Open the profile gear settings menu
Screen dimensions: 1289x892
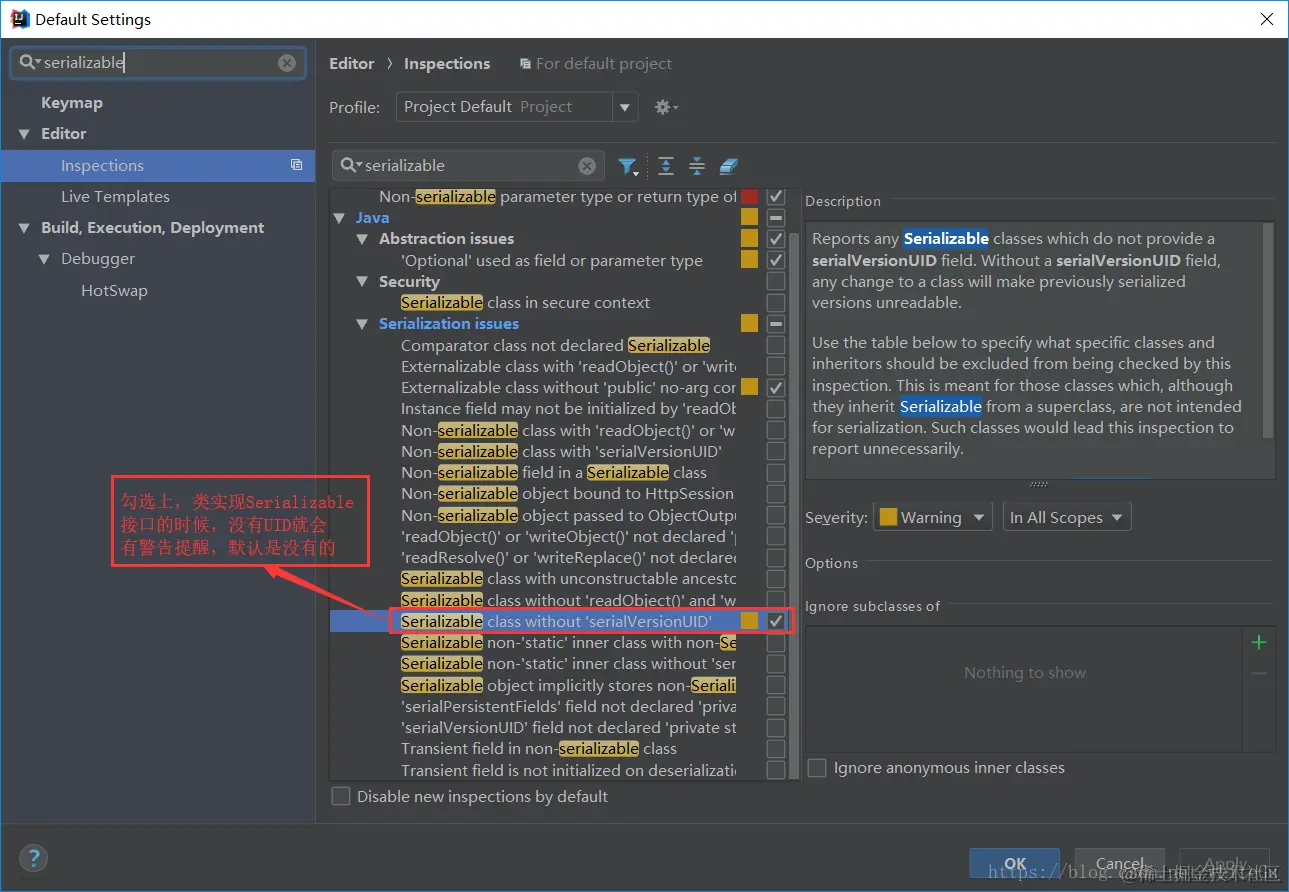pos(666,107)
